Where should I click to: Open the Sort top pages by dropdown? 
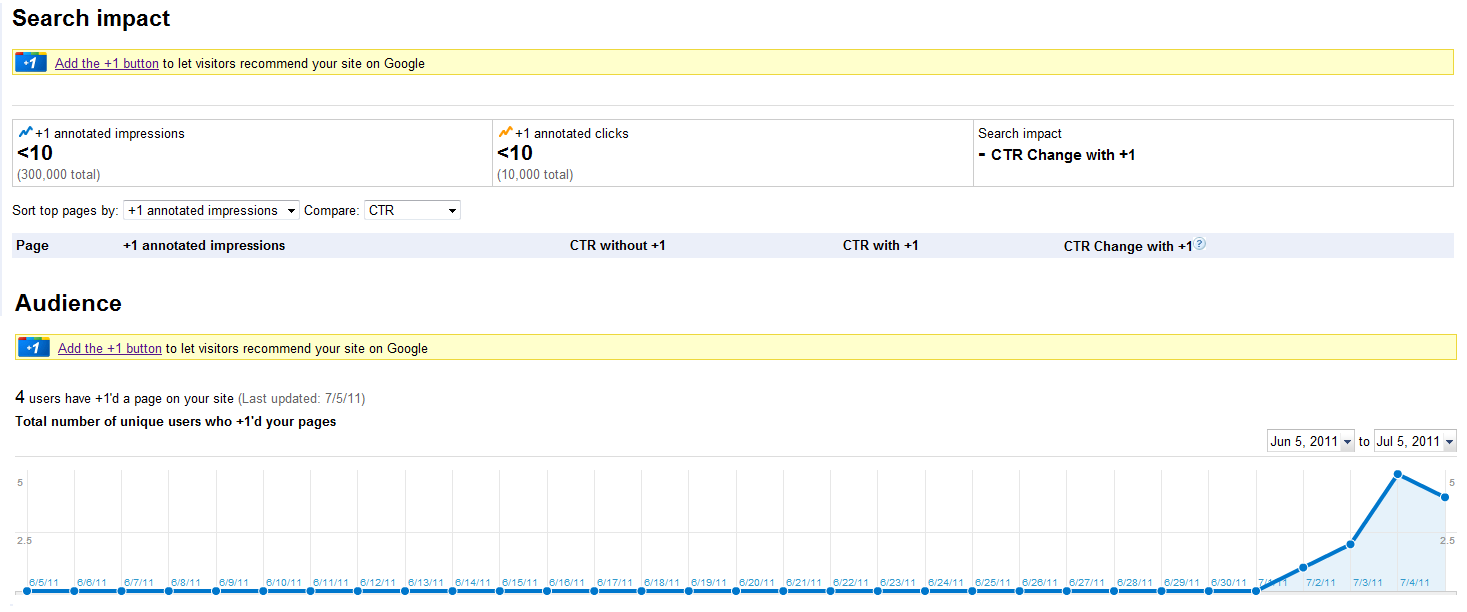(x=211, y=211)
